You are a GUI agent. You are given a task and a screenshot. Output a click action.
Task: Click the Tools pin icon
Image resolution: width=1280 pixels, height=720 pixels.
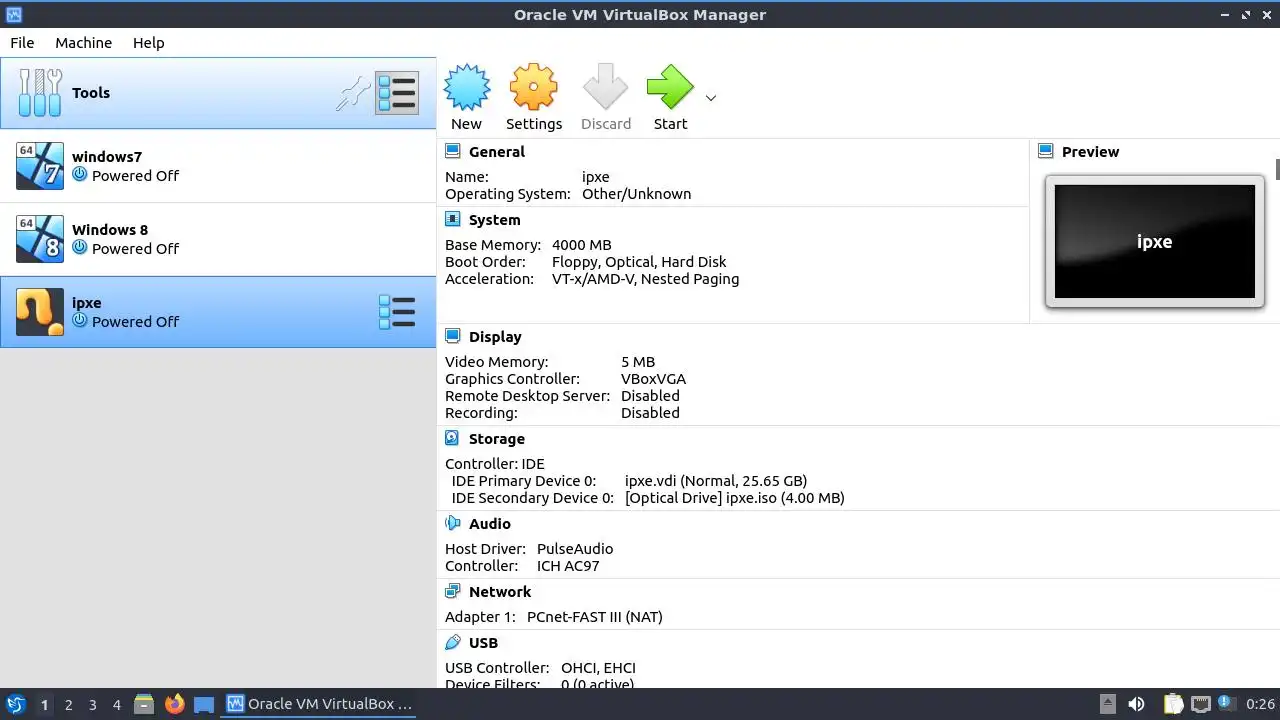[x=352, y=93]
